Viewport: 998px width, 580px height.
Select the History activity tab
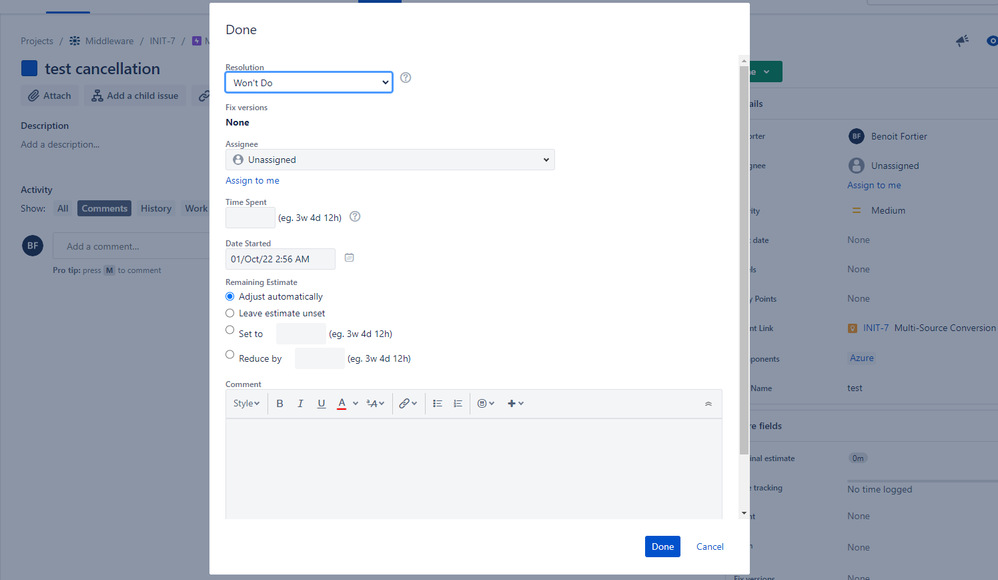156,208
